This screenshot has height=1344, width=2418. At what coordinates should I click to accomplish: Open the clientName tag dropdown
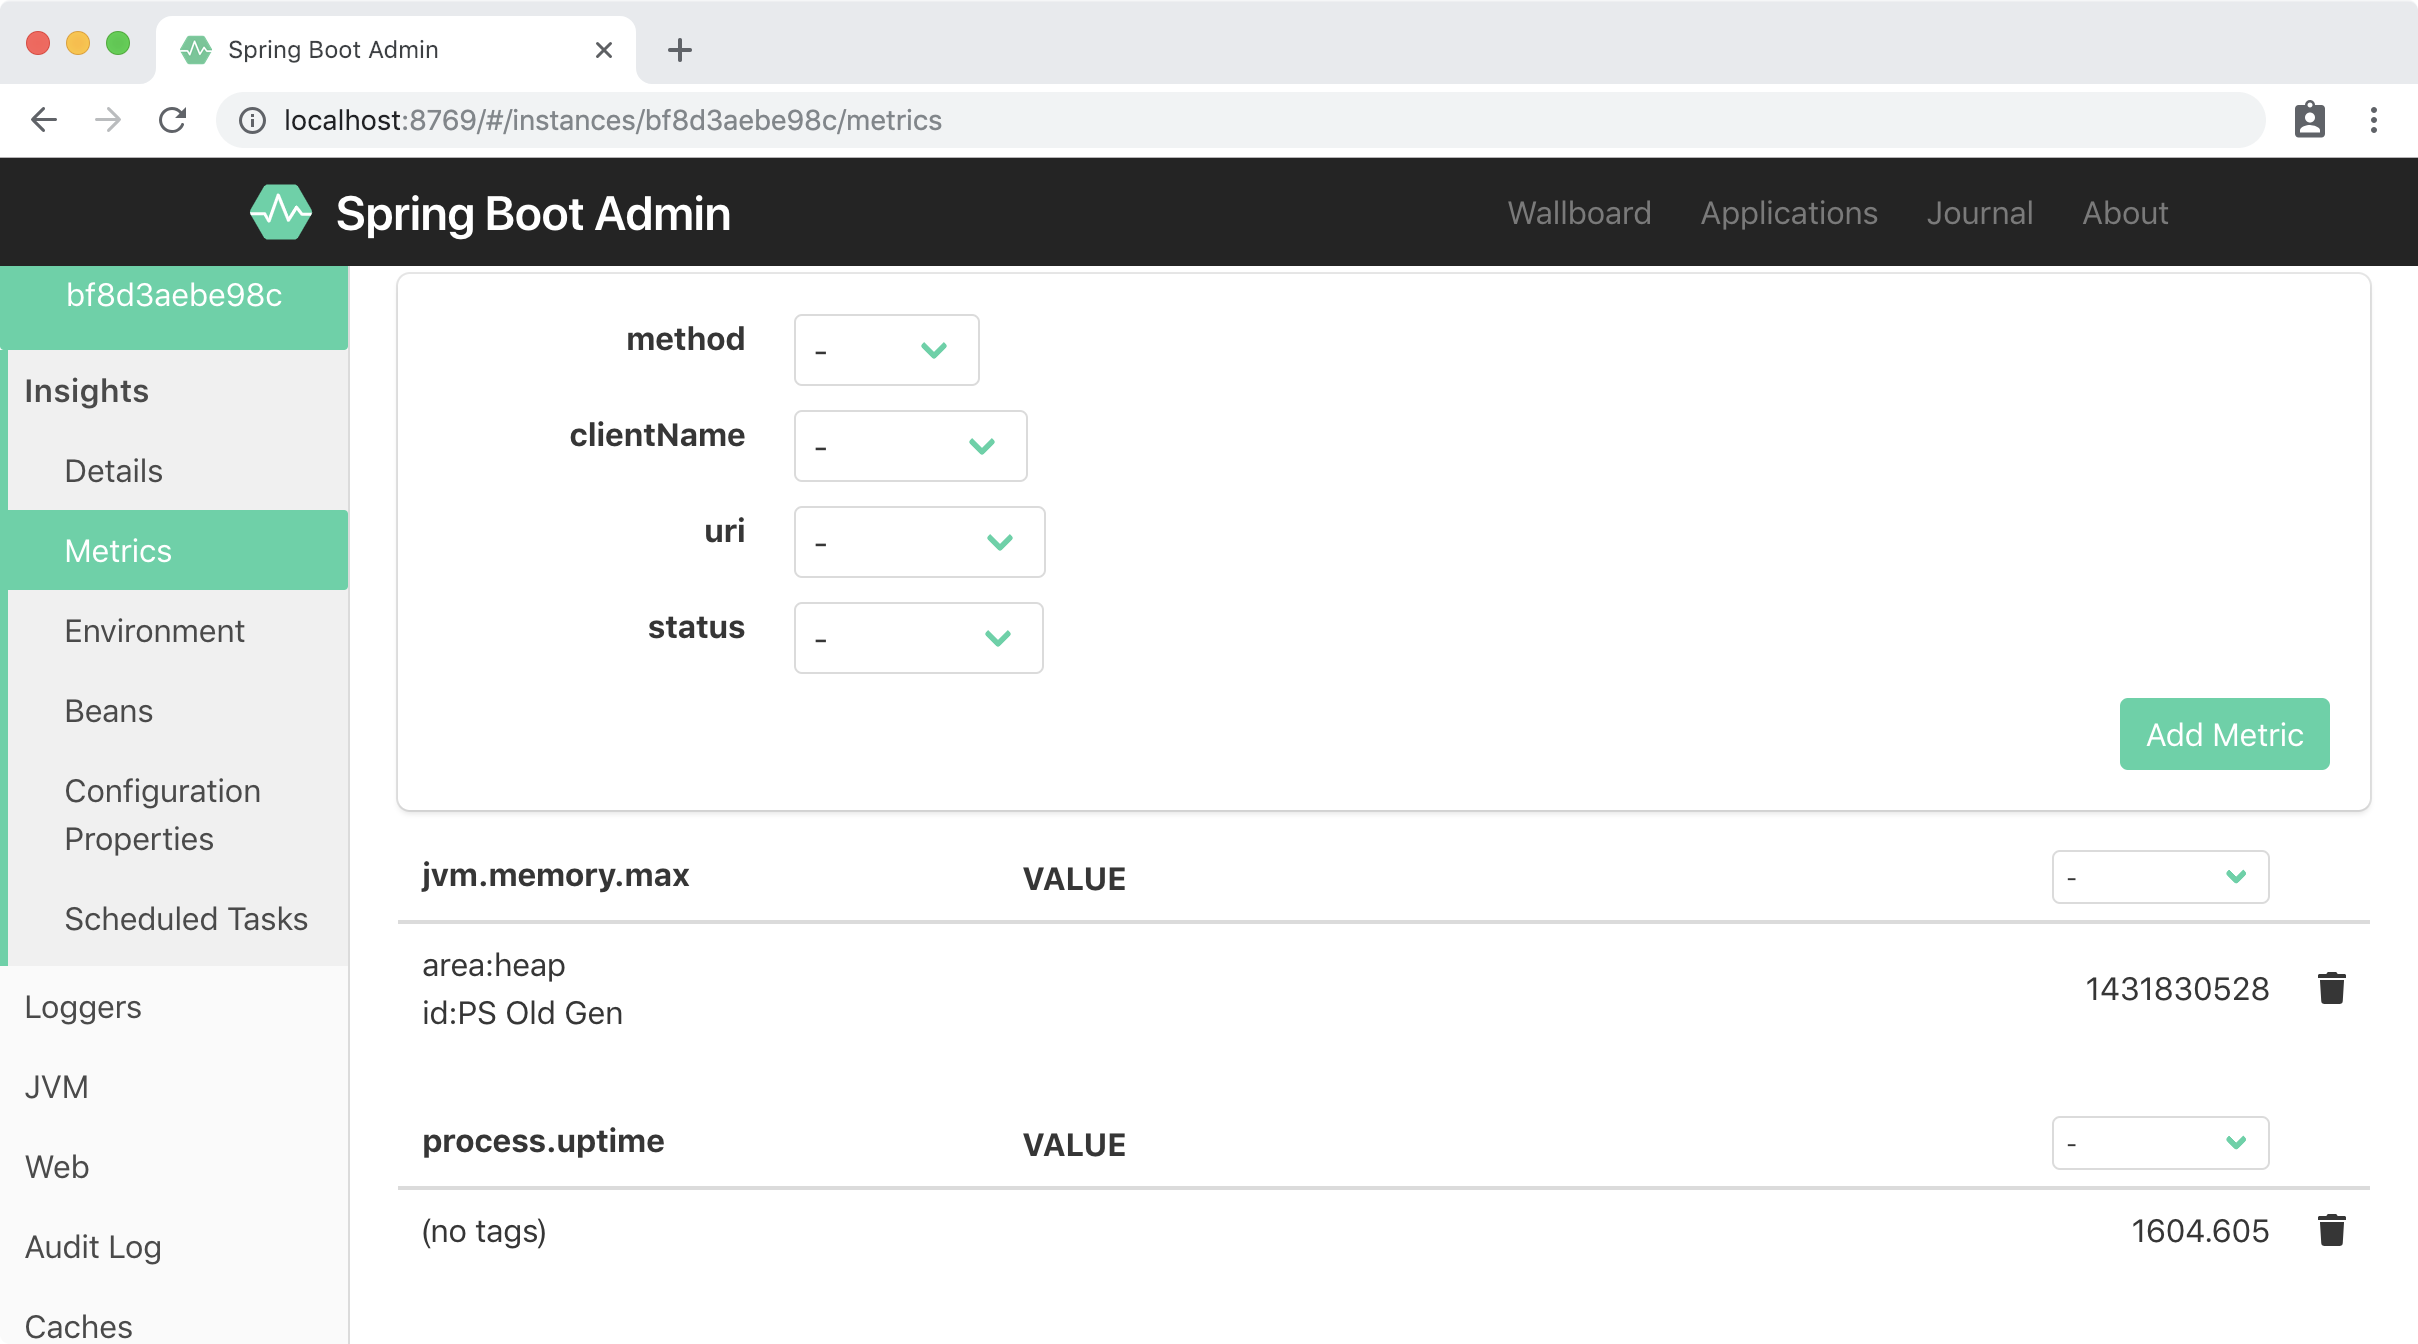pyautogui.click(x=910, y=446)
